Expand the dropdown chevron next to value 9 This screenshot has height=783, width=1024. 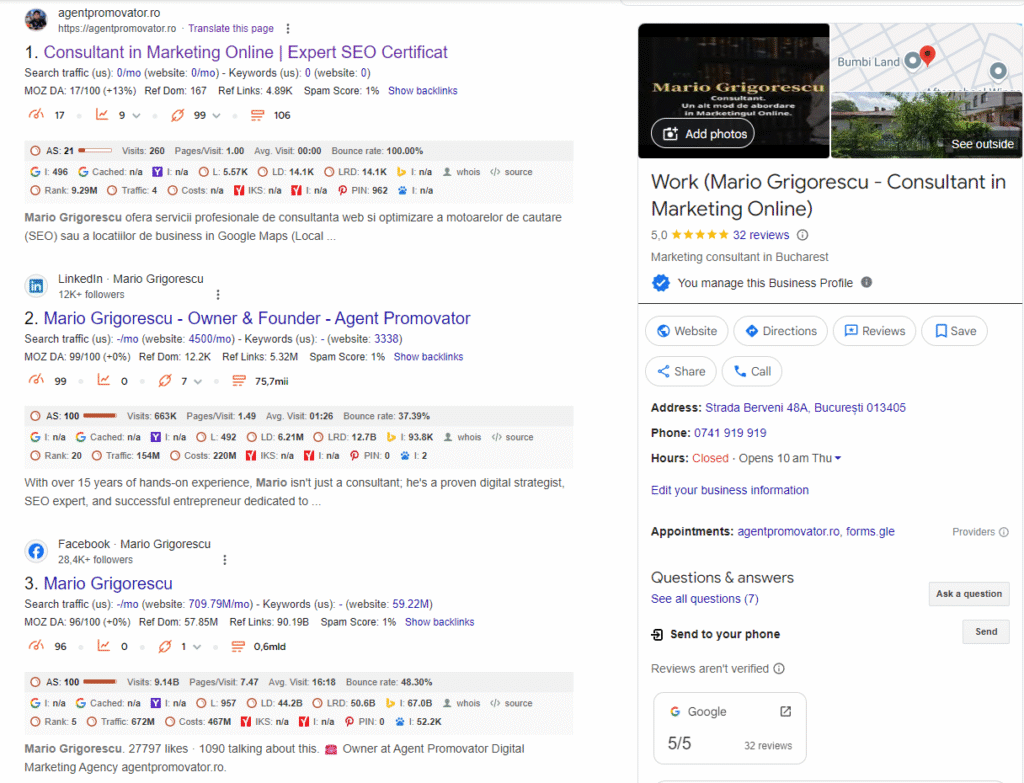coord(136,116)
